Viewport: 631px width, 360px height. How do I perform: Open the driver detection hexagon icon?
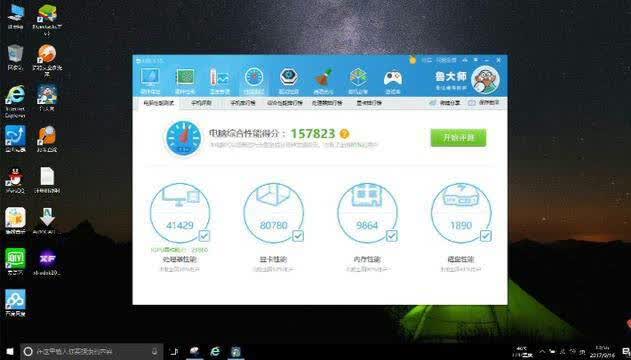pos(289,80)
